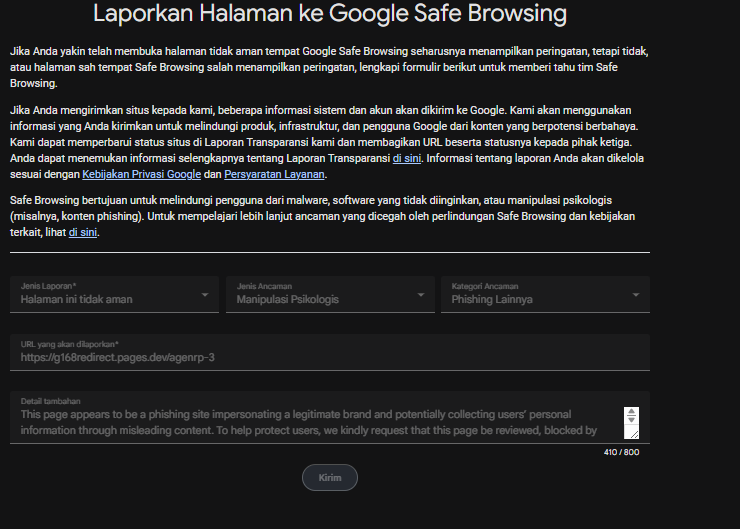Click the textarea scroll down arrow

click(x=631, y=420)
